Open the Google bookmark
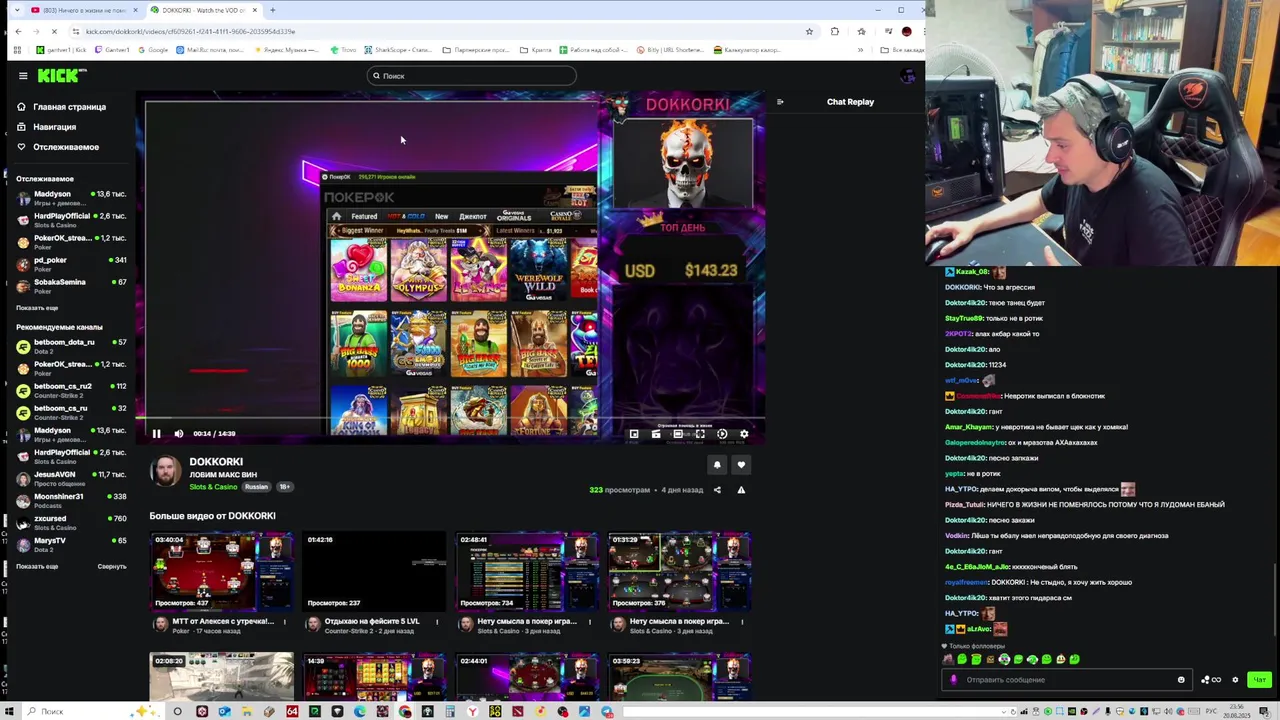The image size is (1280, 720). (153, 50)
